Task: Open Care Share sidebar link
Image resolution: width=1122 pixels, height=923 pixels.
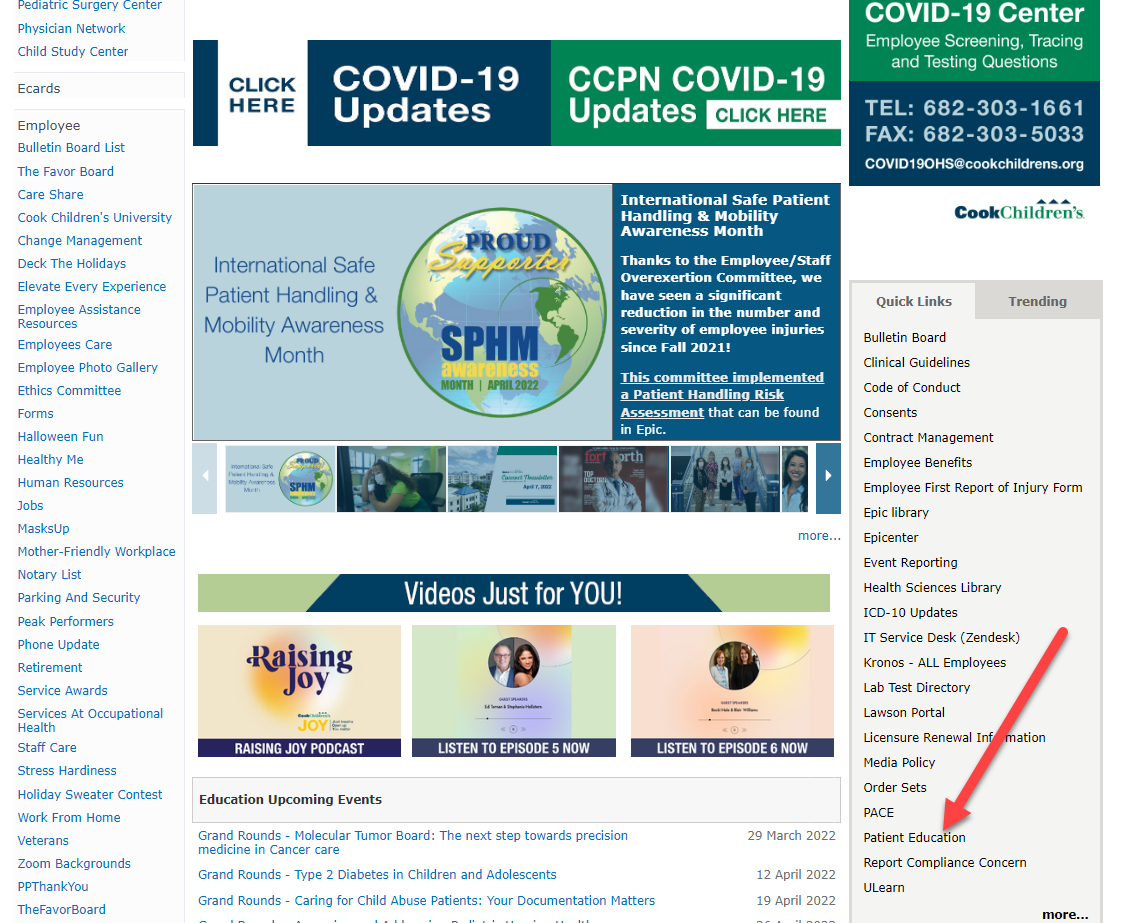Action: click(50, 194)
